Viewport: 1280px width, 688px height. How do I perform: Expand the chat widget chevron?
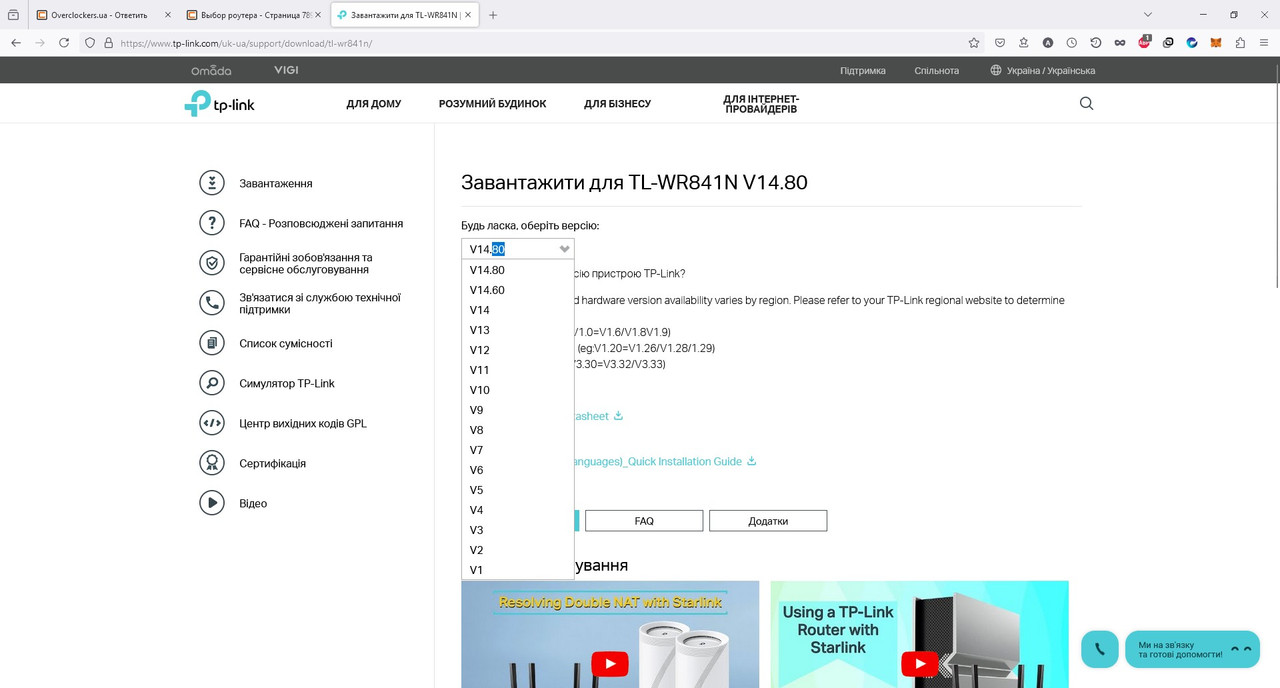pos(1241,649)
